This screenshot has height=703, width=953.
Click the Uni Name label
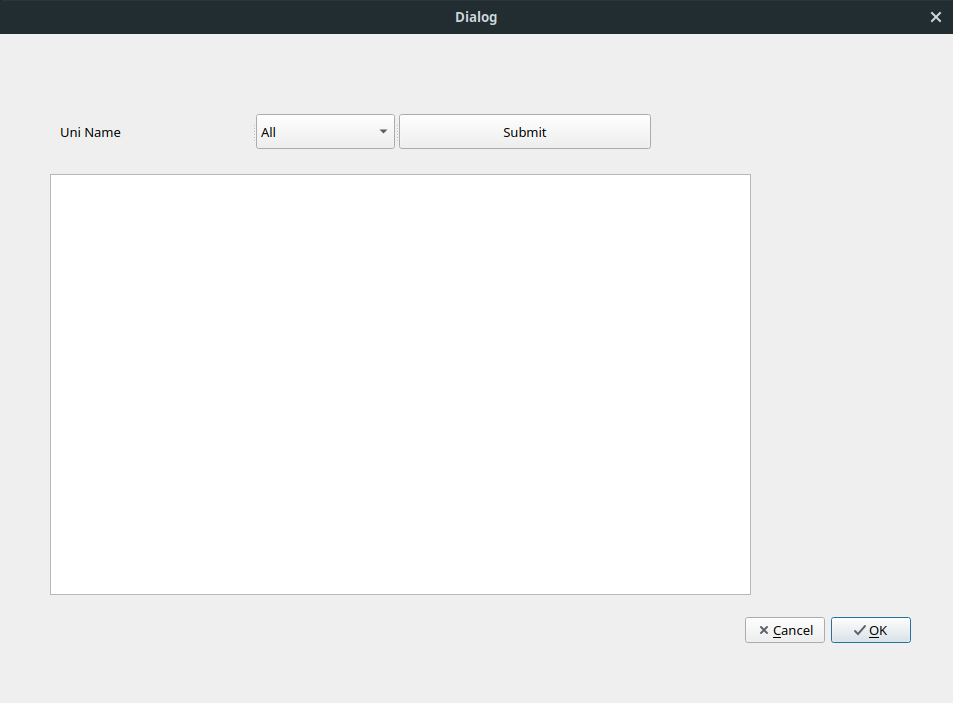pyautogui.click(x=90, y=132)
